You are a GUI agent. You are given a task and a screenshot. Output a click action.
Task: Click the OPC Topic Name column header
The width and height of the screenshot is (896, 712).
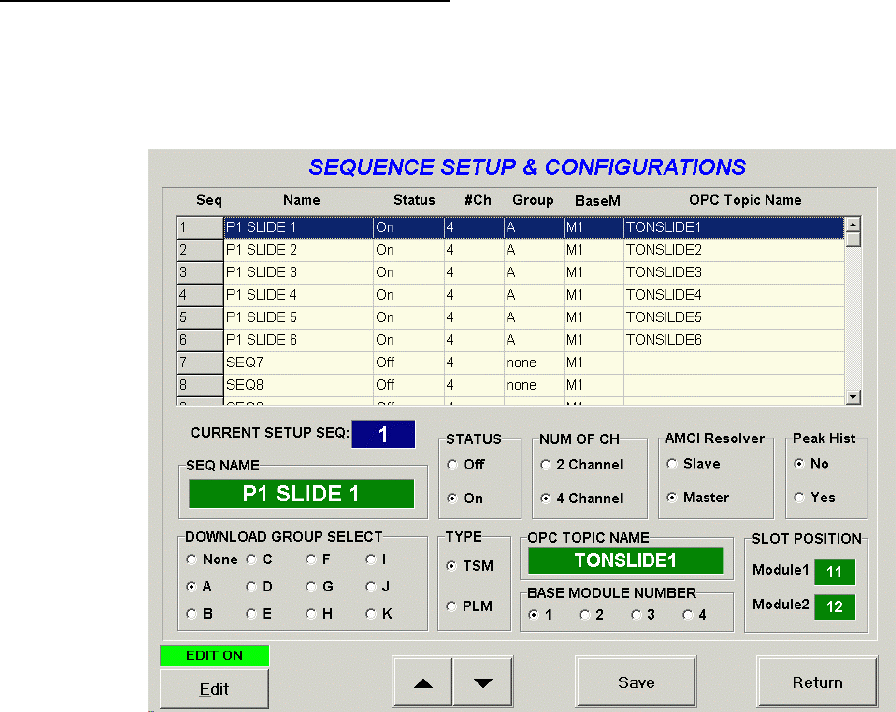coord(745,200)
